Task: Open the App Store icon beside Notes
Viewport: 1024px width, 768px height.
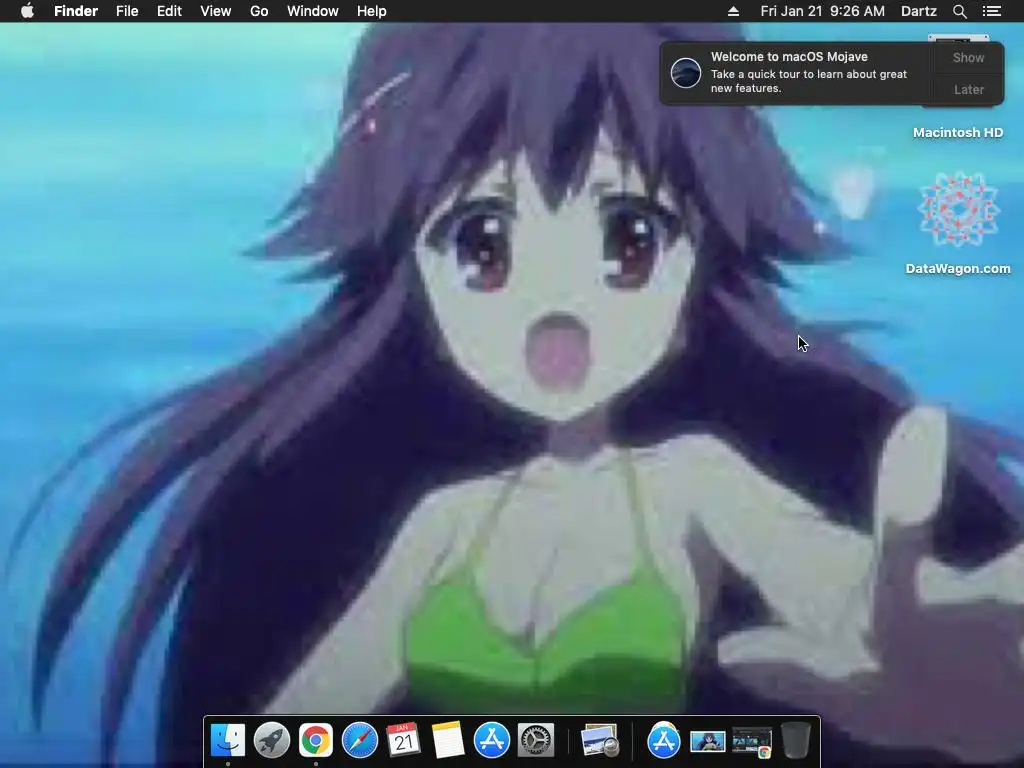Action: click(492, 741)
